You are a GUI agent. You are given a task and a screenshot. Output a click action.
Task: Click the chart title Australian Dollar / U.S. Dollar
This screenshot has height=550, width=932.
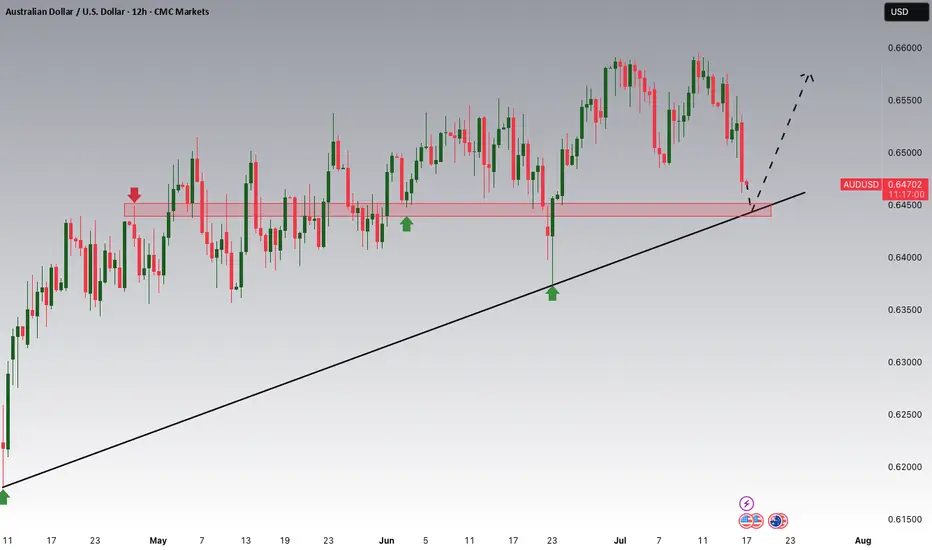(66, 11)
